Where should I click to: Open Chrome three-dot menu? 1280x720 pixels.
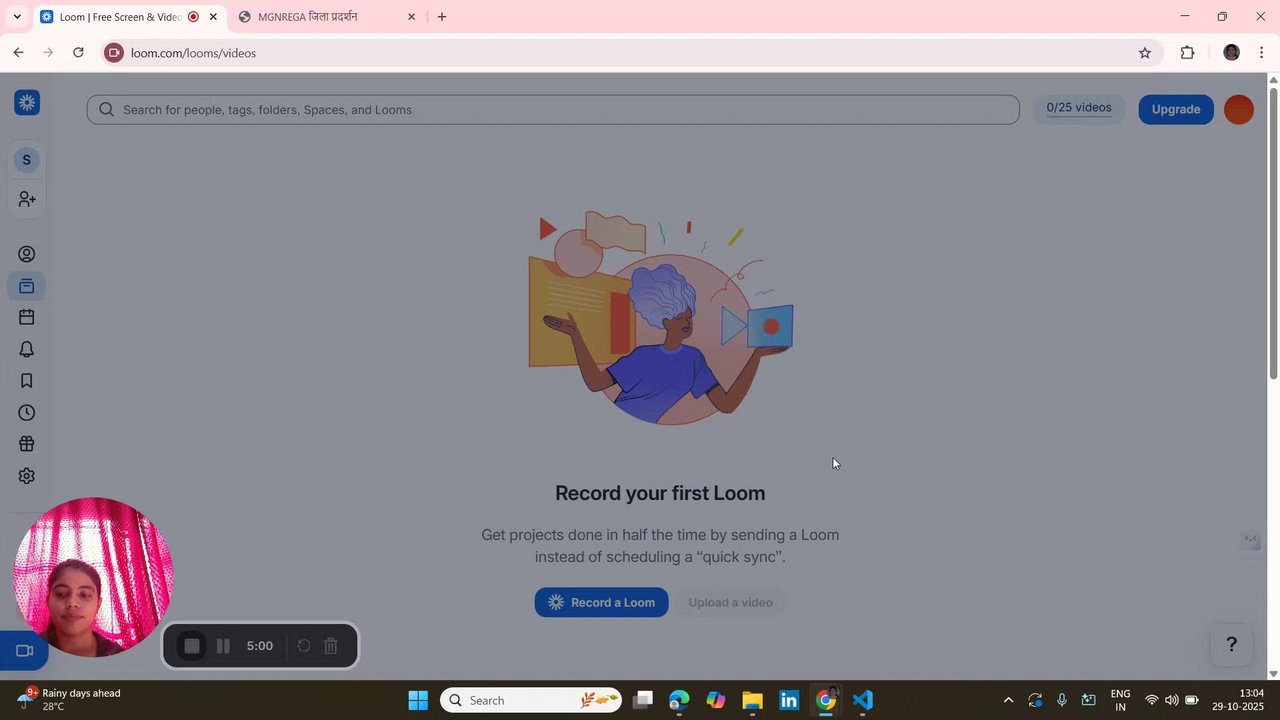pos(1262,53)
